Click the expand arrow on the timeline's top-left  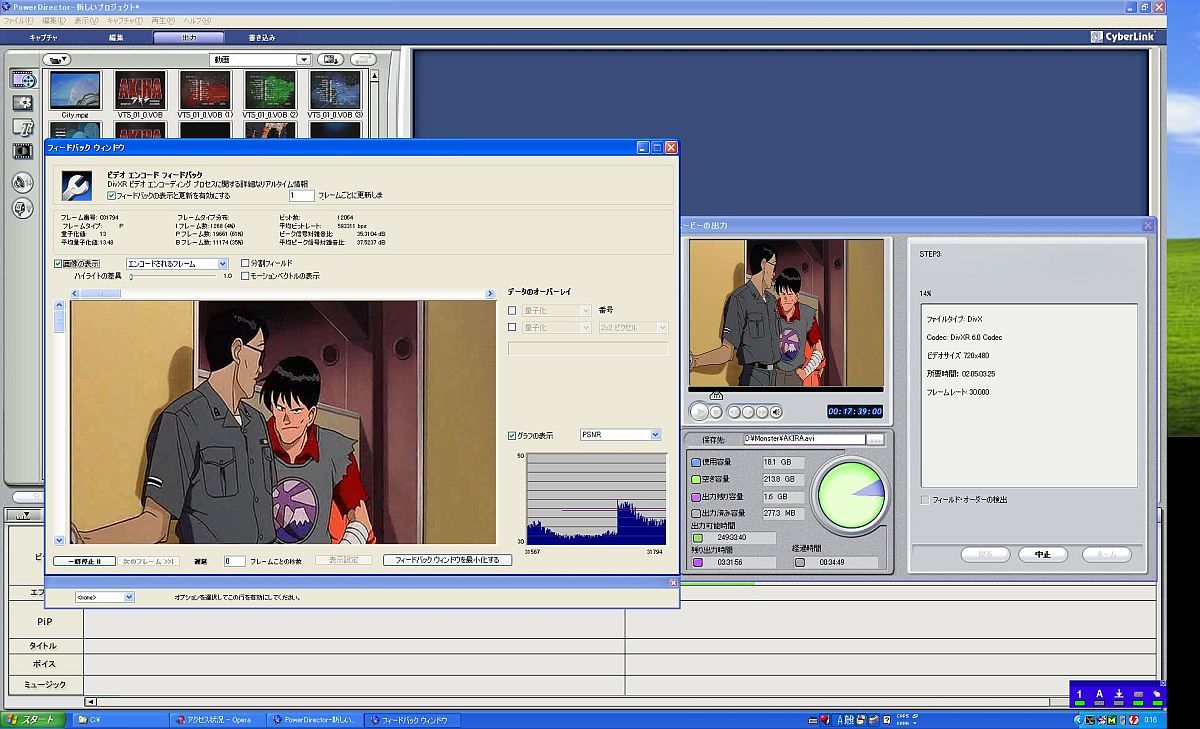[26, 515]
